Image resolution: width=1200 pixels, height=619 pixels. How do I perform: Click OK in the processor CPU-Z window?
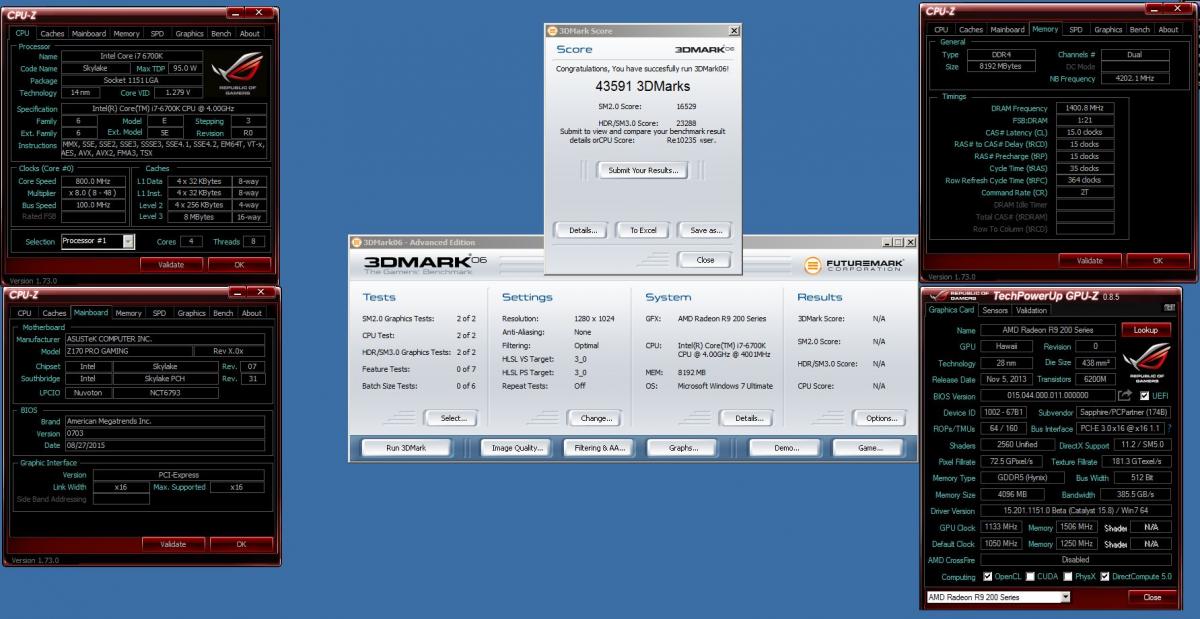coord(239,265)
